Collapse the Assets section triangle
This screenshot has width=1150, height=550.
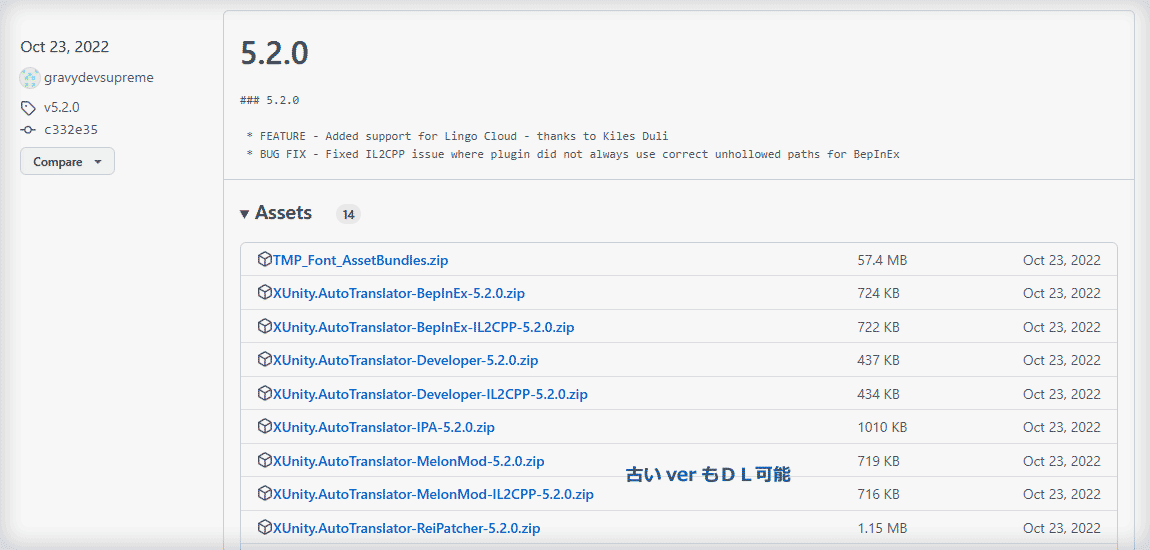click(x=245, y=214)
